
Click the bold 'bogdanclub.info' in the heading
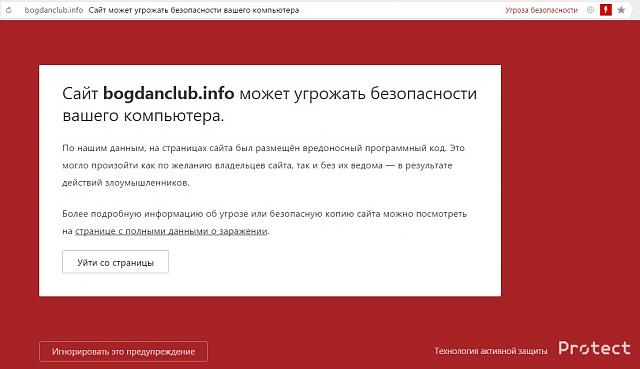pos(169,93)
